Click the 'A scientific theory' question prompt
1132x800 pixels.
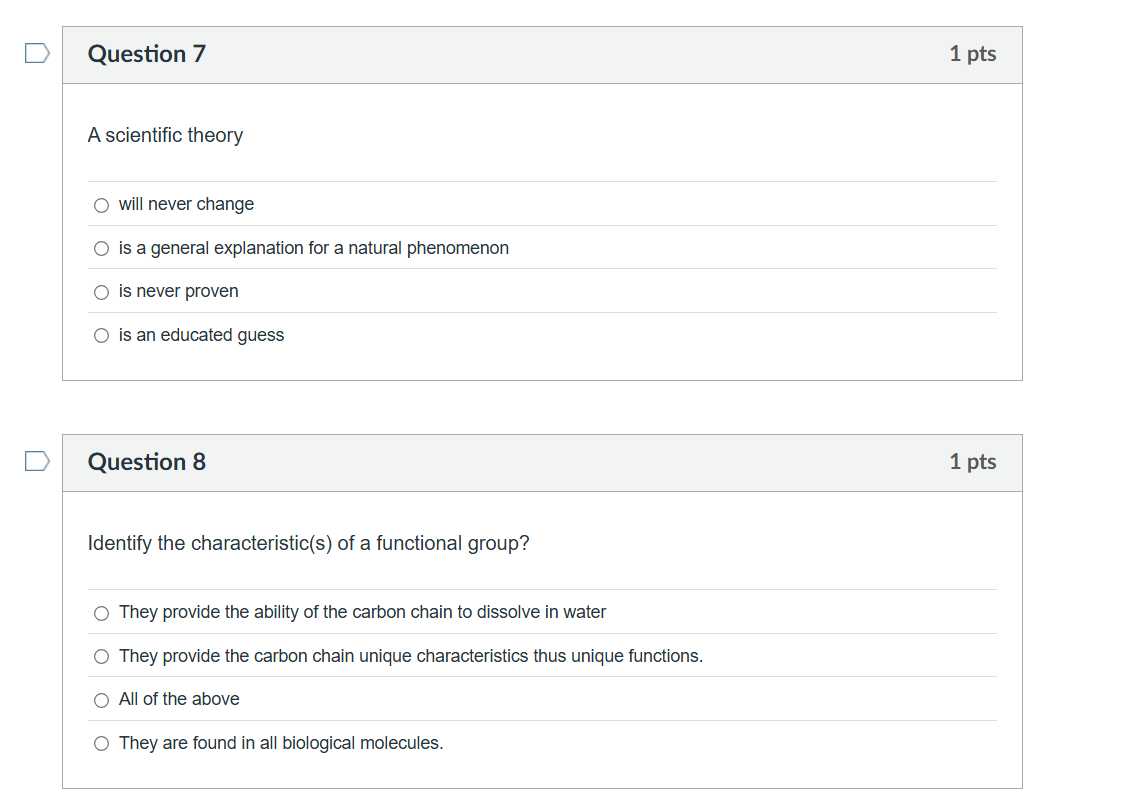tap(165, 135)
